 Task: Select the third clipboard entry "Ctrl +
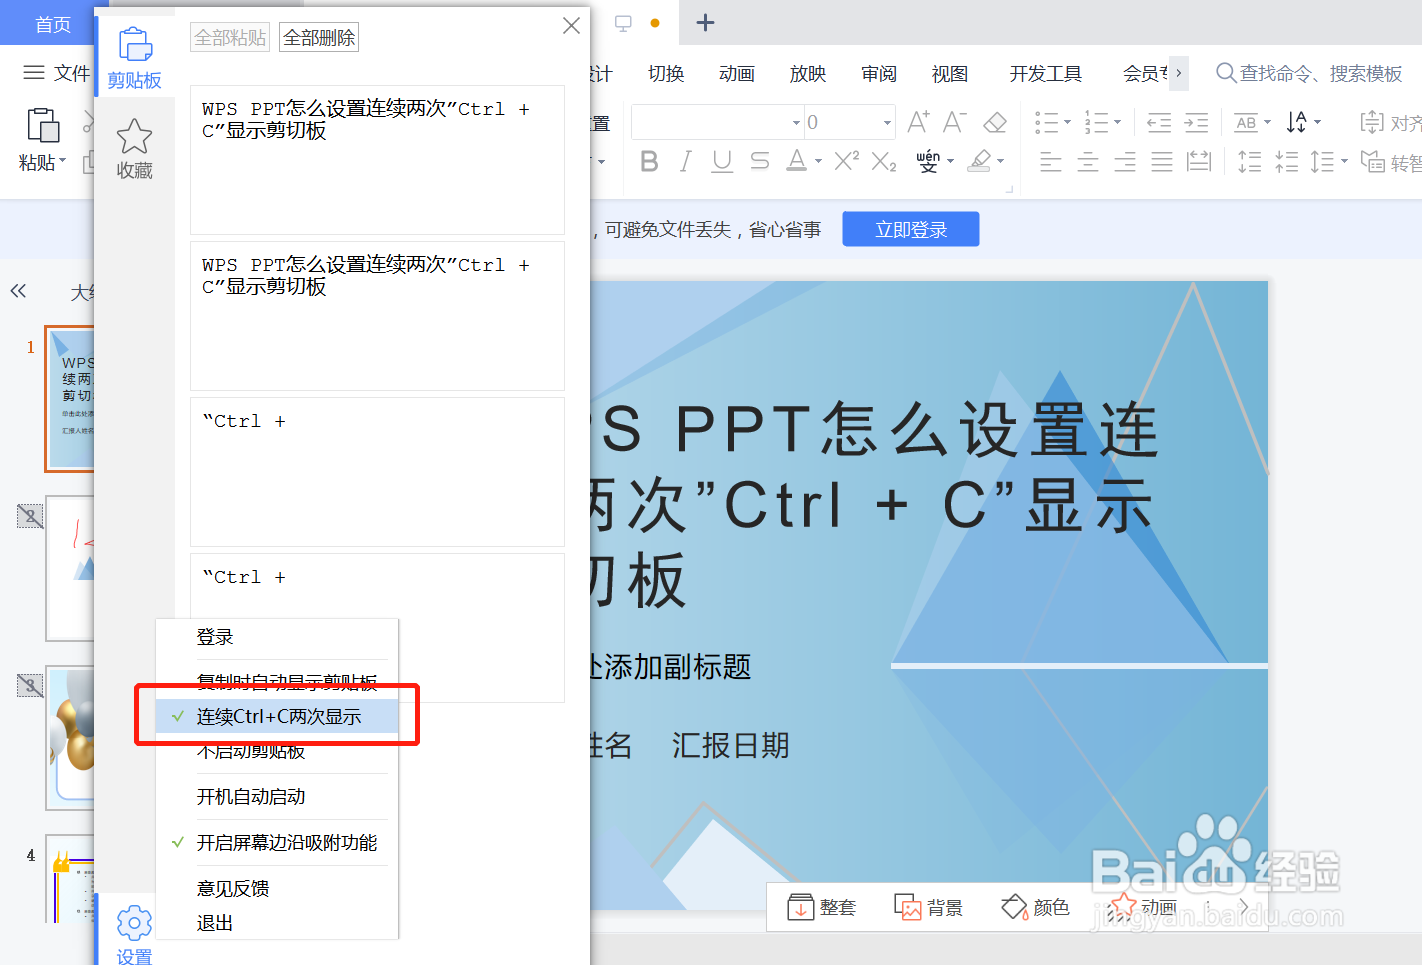click(x=377, y=472)
